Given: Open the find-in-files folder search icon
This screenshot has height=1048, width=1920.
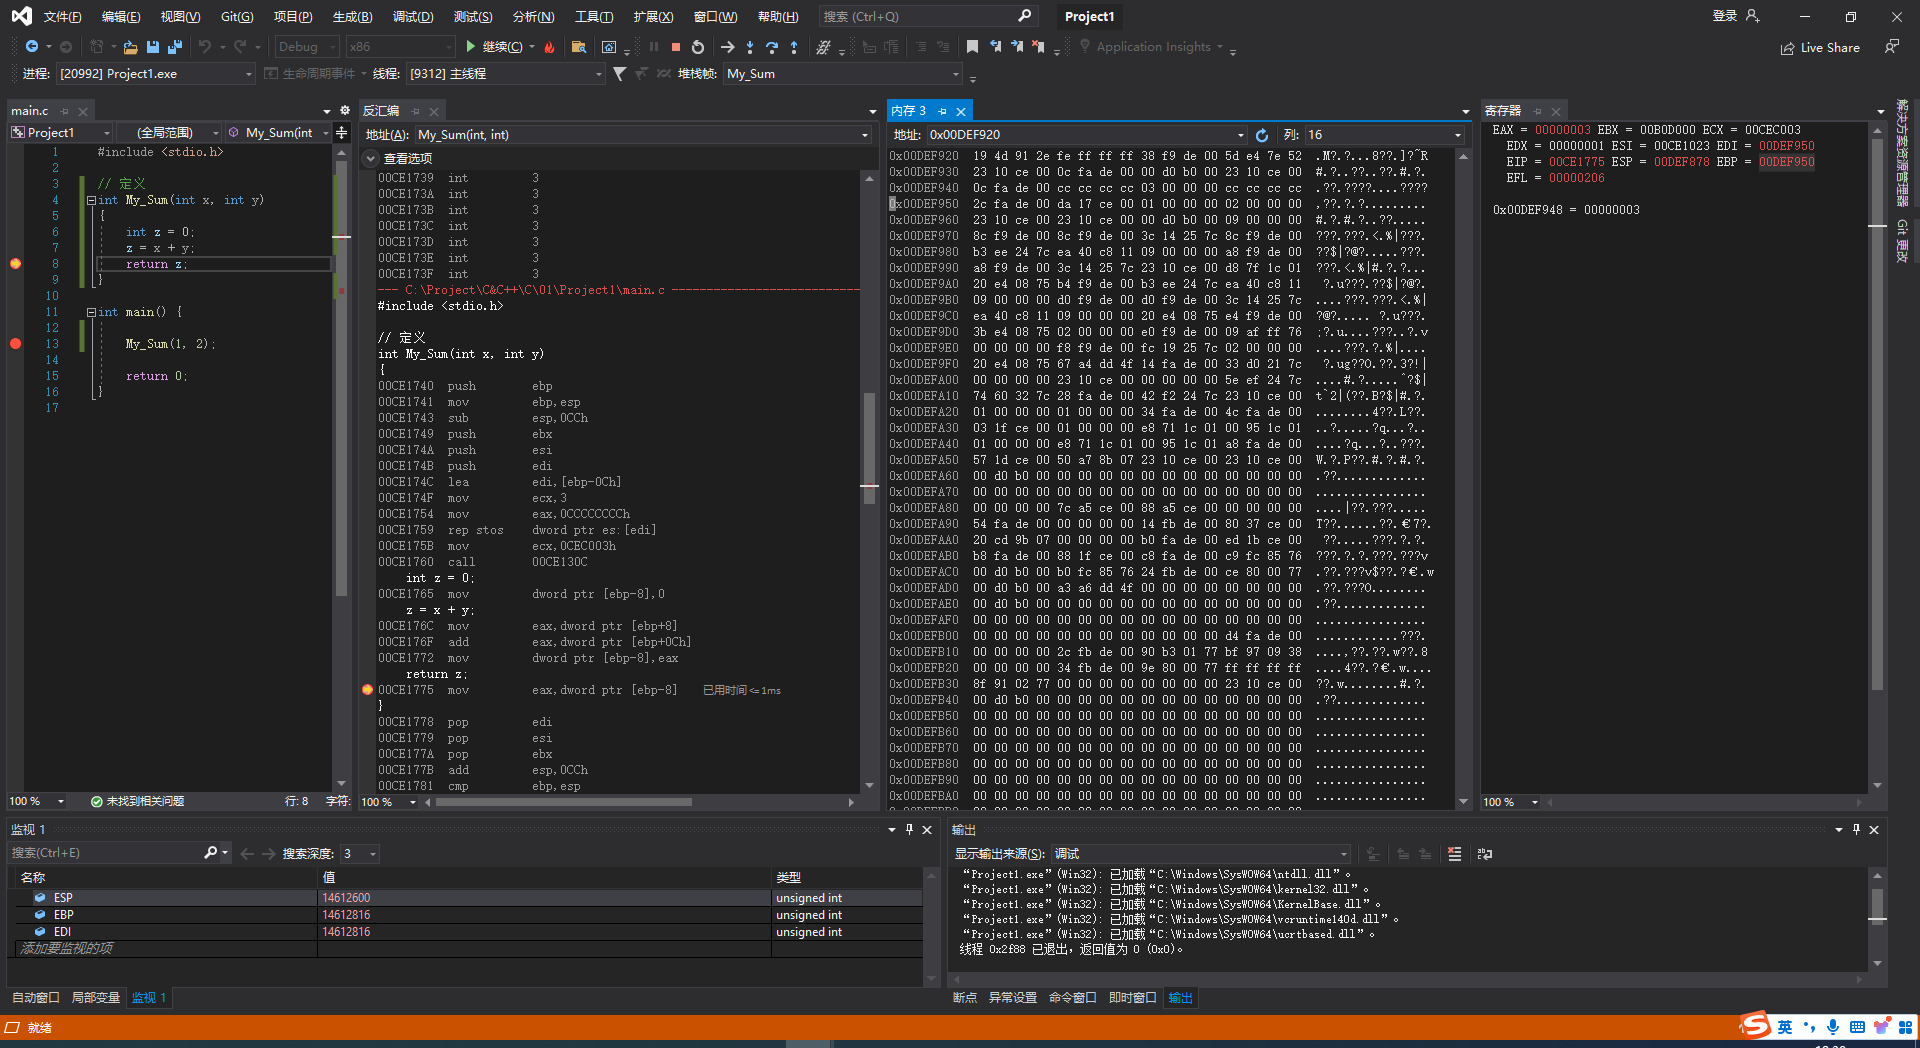Looking at the screenshot, I should pyautogui.click(x=578, y=47).
